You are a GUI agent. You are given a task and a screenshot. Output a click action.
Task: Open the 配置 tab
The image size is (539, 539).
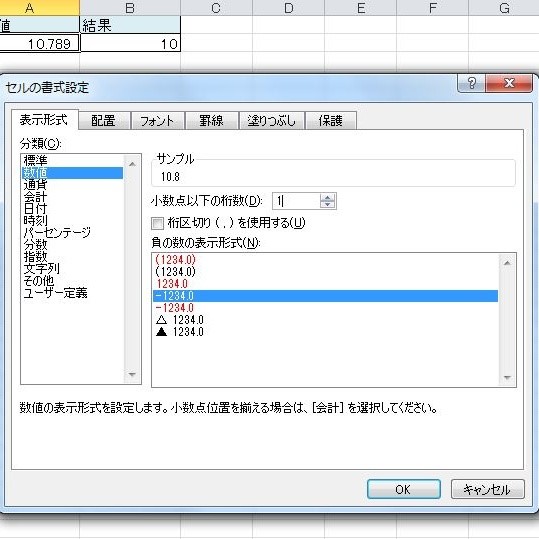[x=103, y=121]
